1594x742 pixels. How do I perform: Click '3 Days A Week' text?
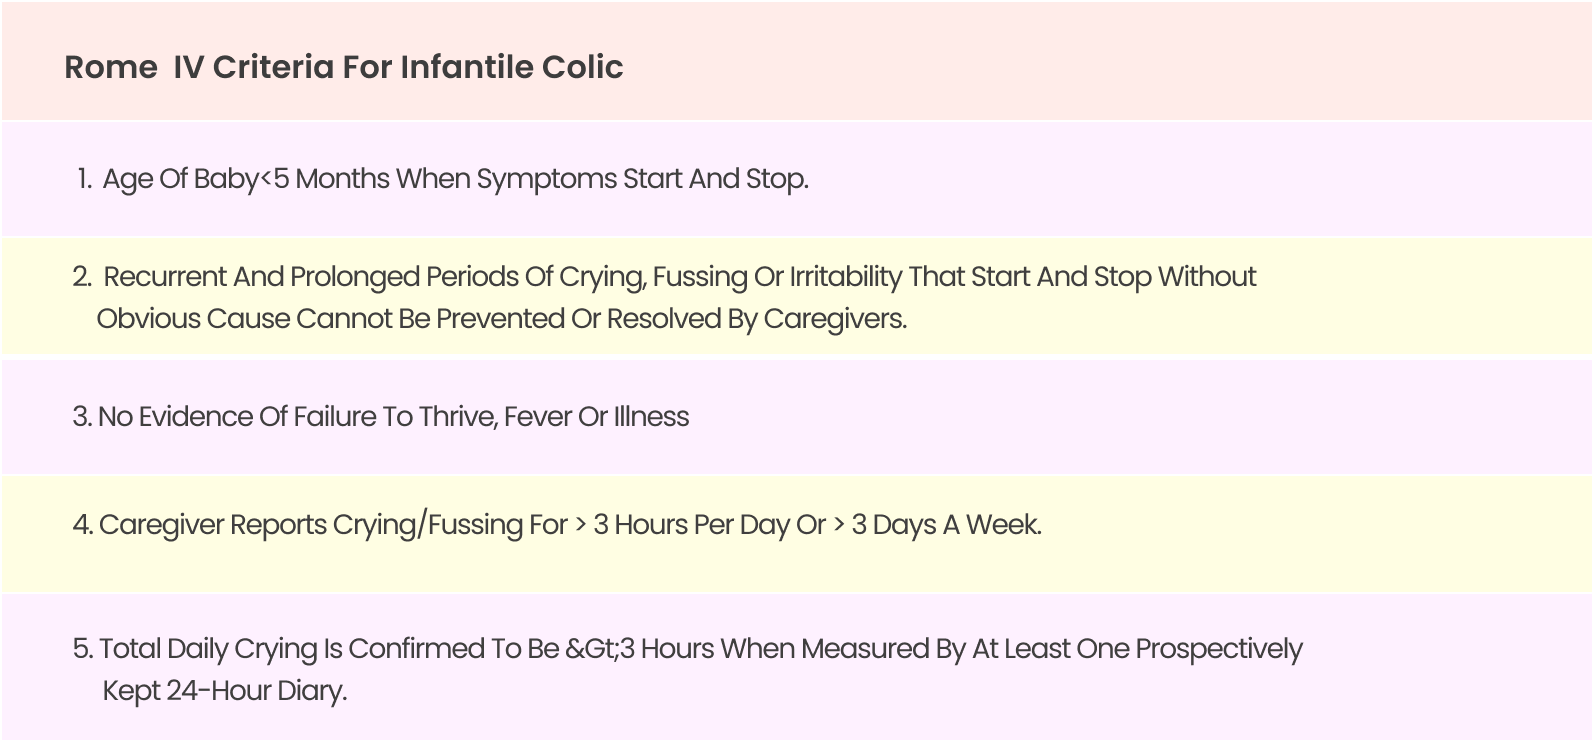point(946,525)
